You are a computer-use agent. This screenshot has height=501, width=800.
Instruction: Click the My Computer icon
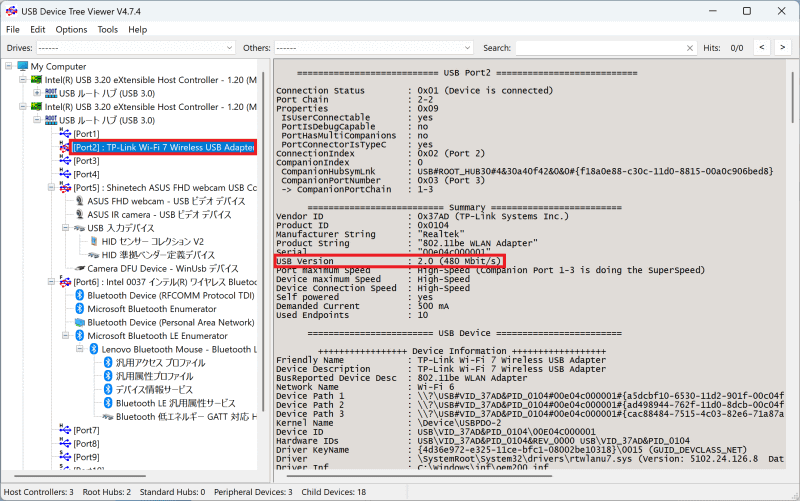coord(22,66)
